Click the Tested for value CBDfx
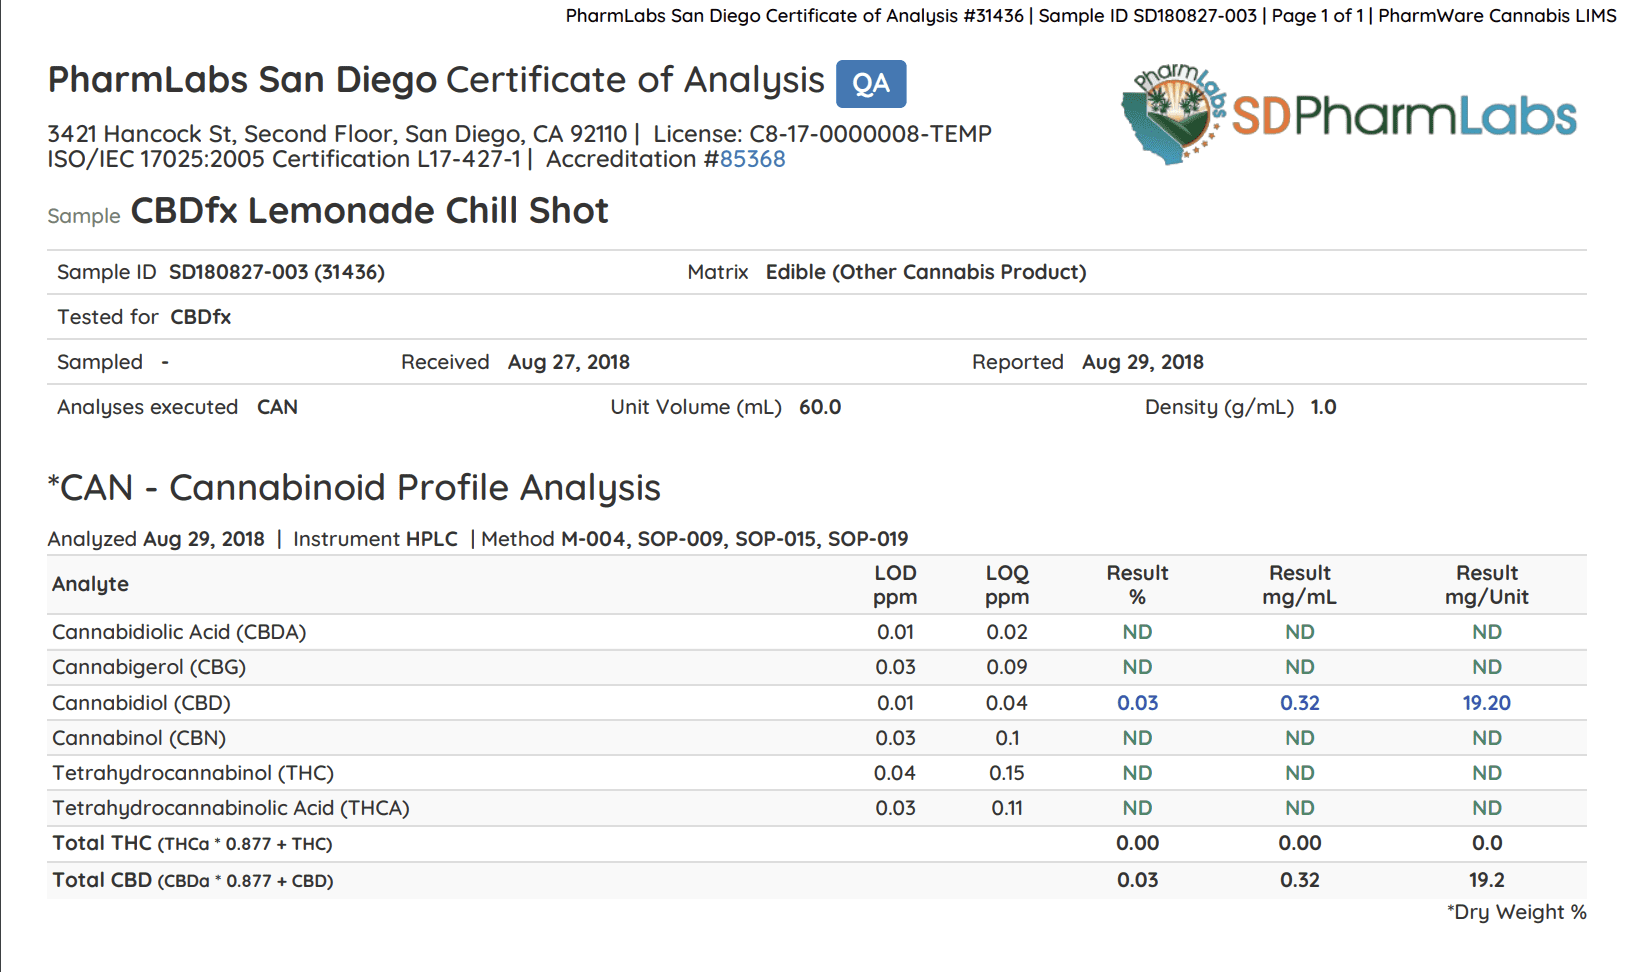Image resolution: width=1632 pixels, height=972 pixels. (201, 317)
